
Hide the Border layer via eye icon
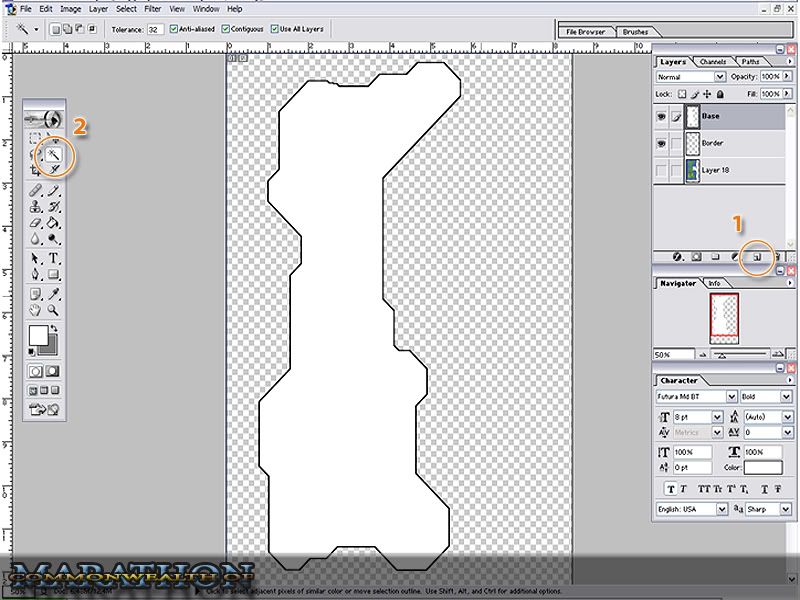661,143
